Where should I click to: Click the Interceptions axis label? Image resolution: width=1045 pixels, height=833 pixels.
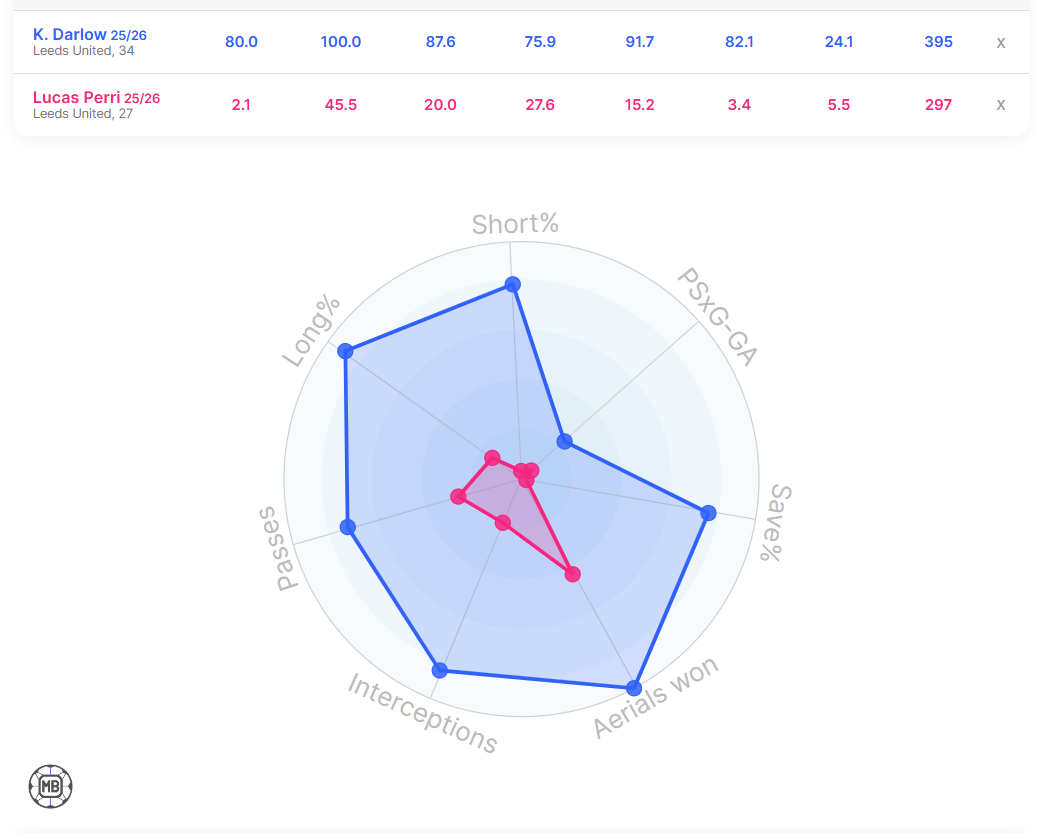[422, 713]
